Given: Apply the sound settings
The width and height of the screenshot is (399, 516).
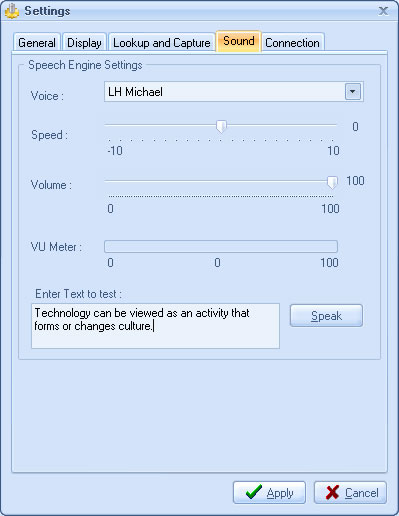Looking at the screenshot, I should (x=269, y=492).
